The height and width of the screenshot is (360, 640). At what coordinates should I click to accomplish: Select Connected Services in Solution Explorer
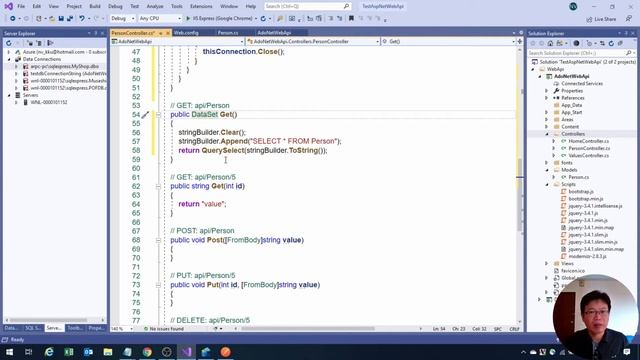pyautogui.click(x=582, y=83)
